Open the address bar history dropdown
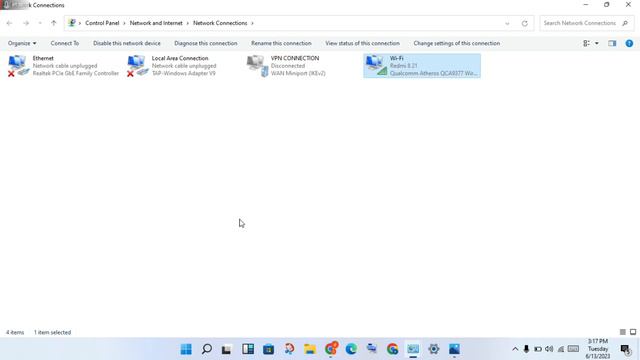The height and width of the screenshot is (360, 640). coord(507,23)
